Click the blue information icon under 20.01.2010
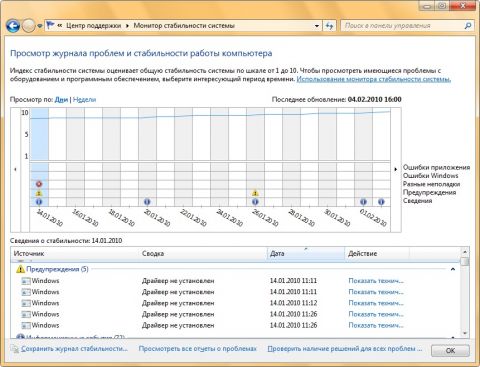 click(x=147, y=202)
